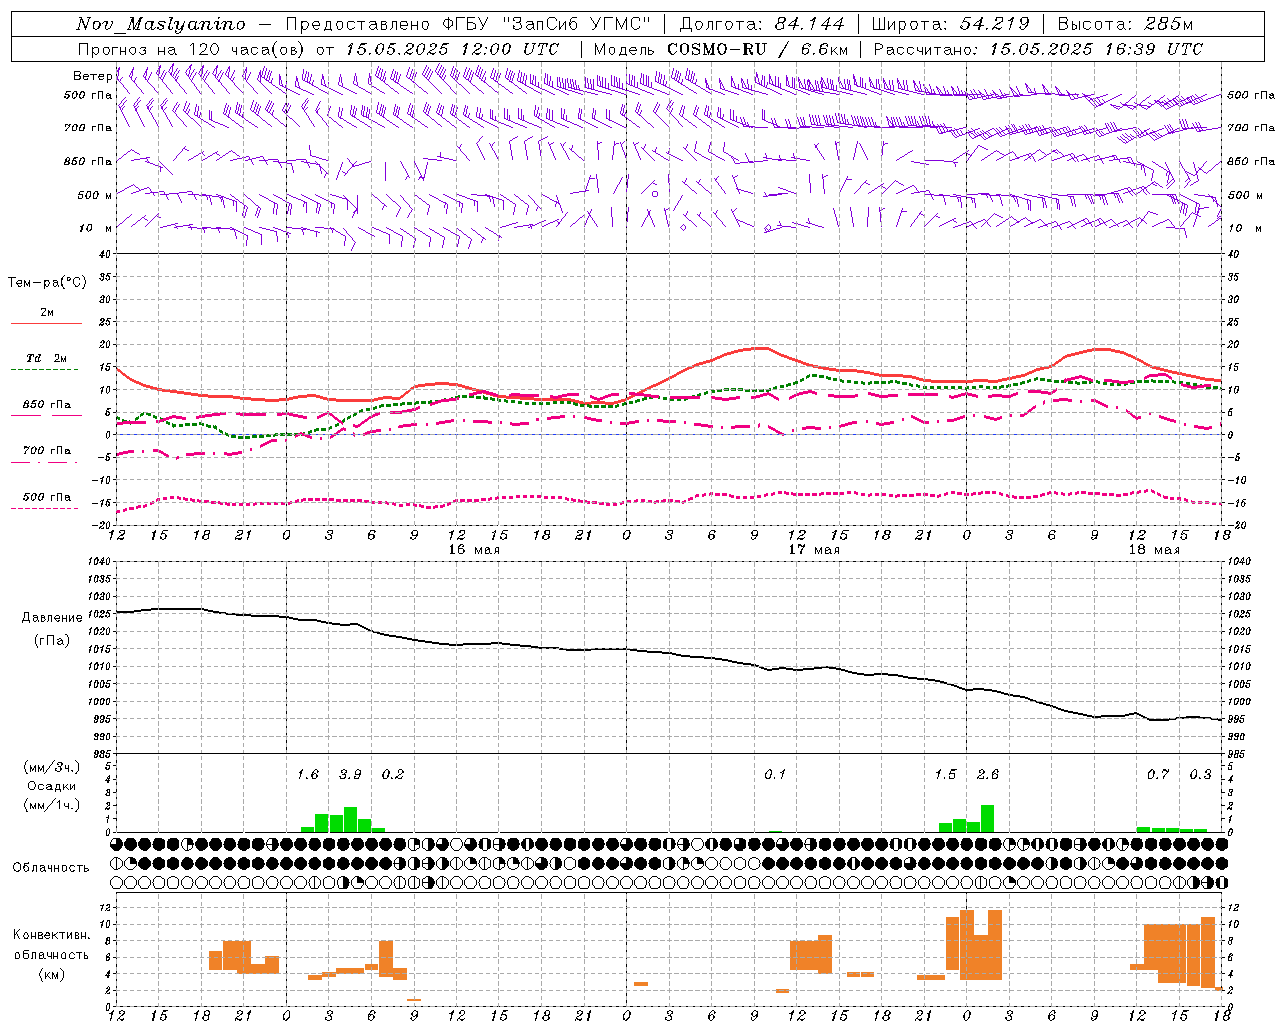
Task: Click "Прогноз на 120 часа(ов)" header text
Action: 192,49
